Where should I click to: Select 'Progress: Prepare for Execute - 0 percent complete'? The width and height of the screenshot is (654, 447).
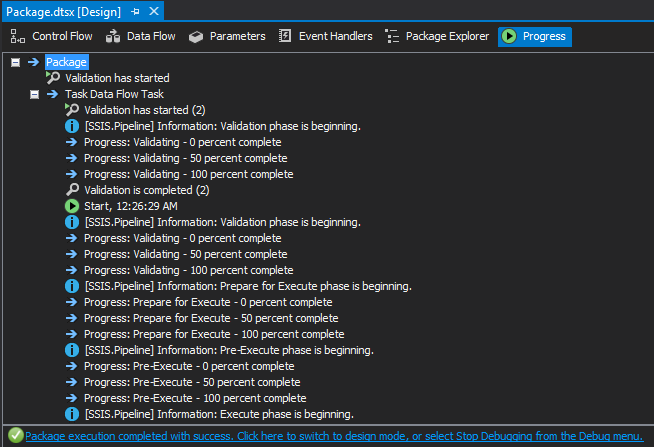click(x=208, y=302)
